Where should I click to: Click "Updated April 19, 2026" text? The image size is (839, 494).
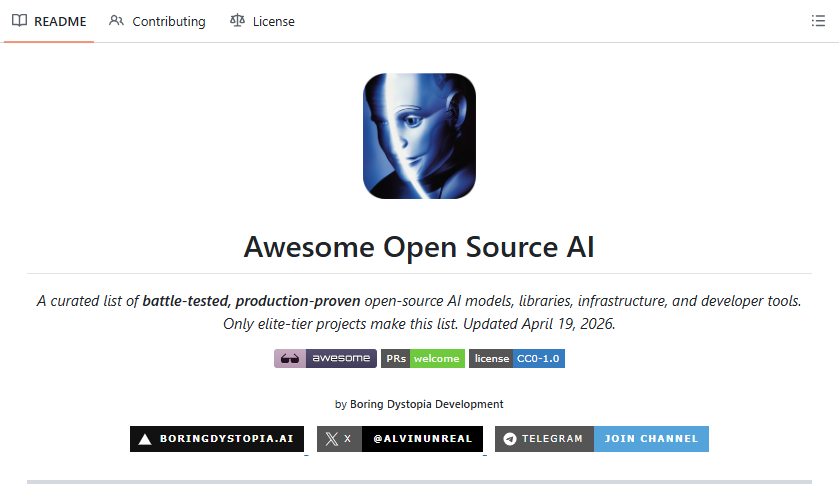point(539,324)
